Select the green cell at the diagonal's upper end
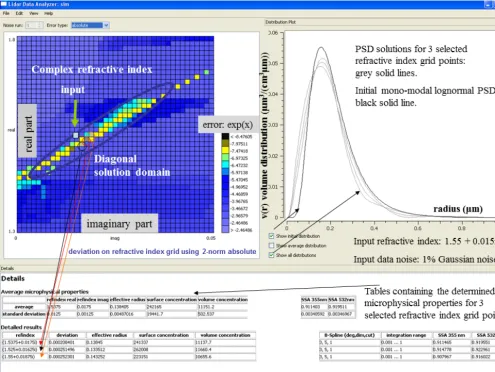This screenshot has width=495, height=372. click(207, 72)
